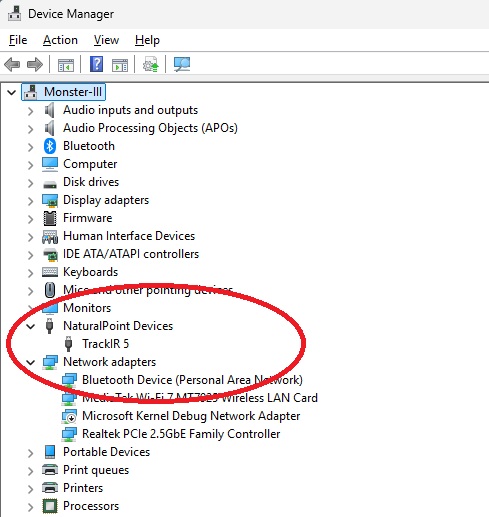Open the blue Help question-mark icon
The image size is (489, 517).
click(x=96, y=64)
